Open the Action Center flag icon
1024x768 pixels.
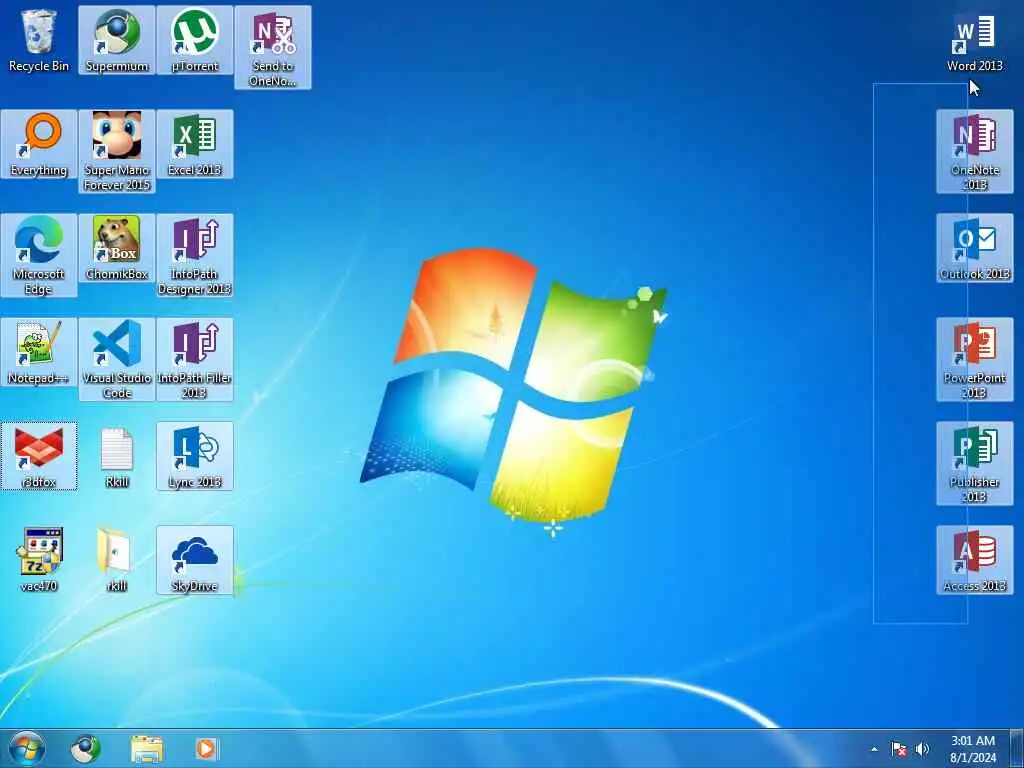coord(899,749)
